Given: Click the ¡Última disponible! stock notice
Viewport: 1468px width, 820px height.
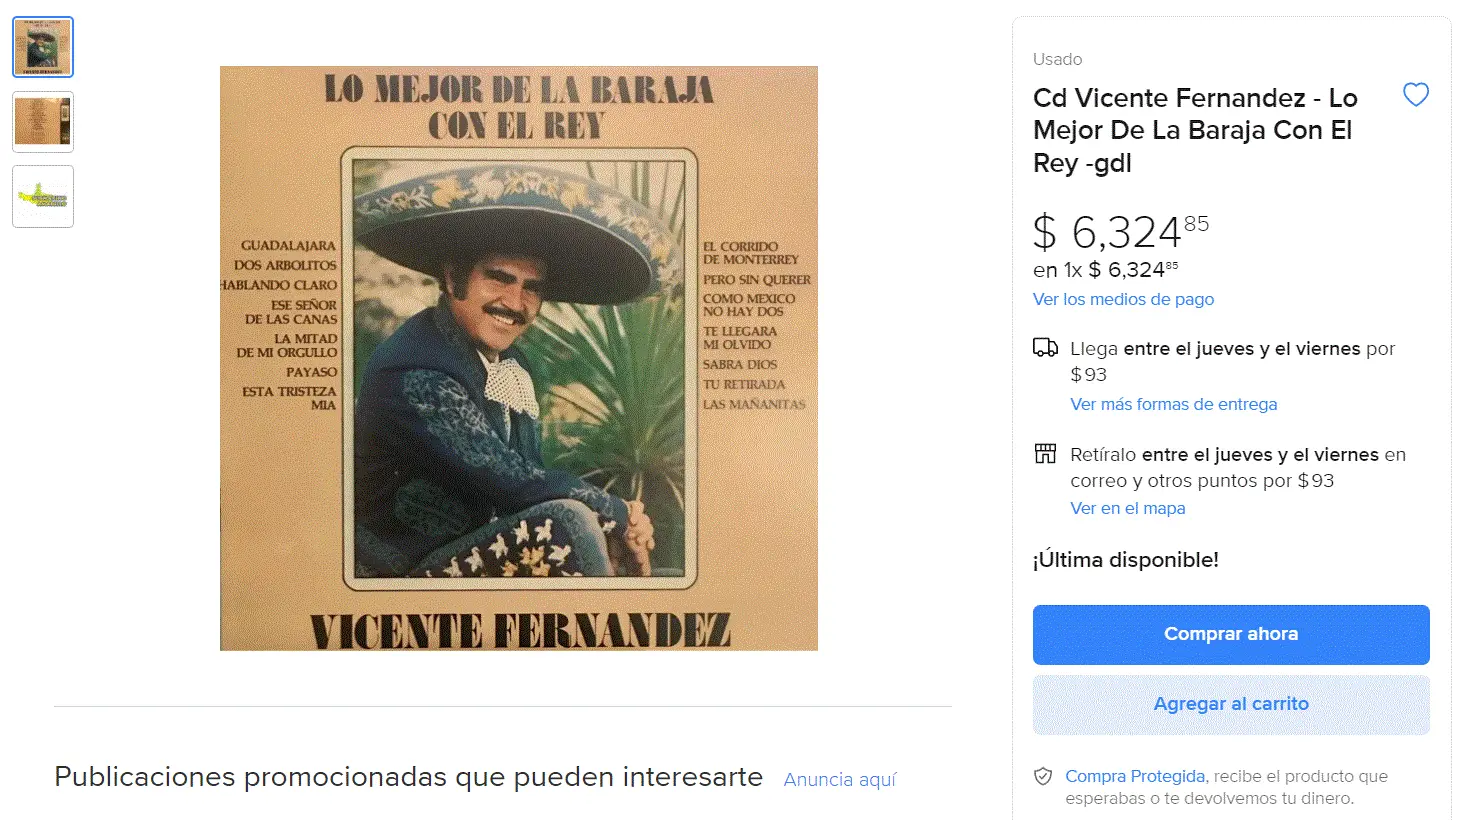Looking at the screenshot, I should click(1125, 560).
